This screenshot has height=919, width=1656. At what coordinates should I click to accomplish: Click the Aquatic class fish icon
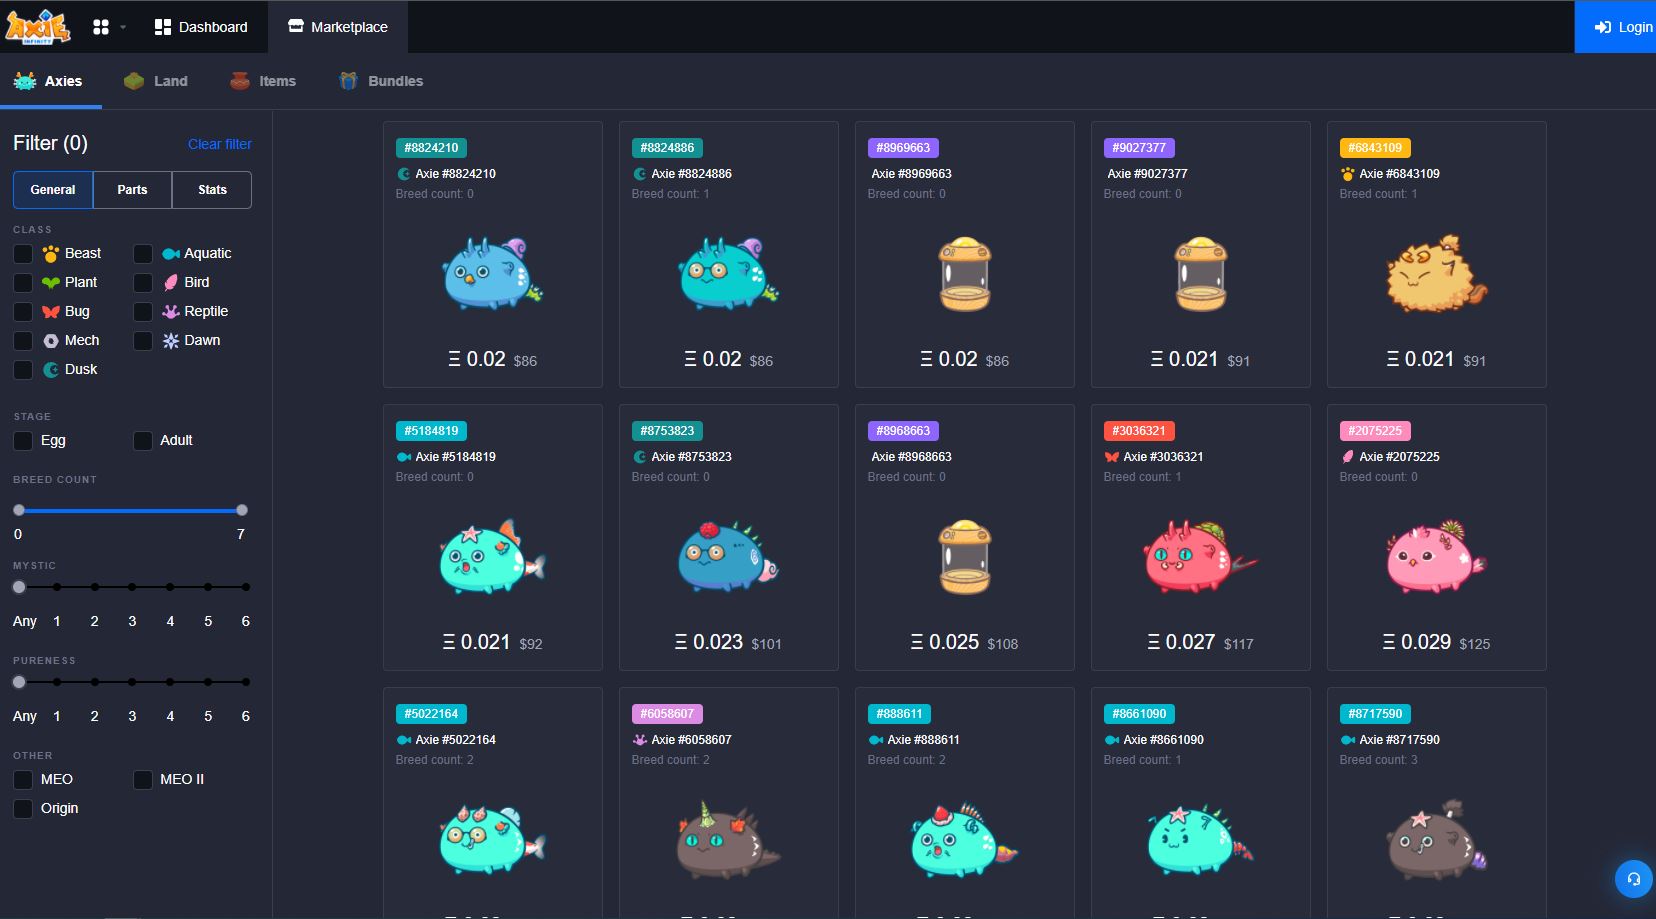pyautogui.click(x=171, y=254)
